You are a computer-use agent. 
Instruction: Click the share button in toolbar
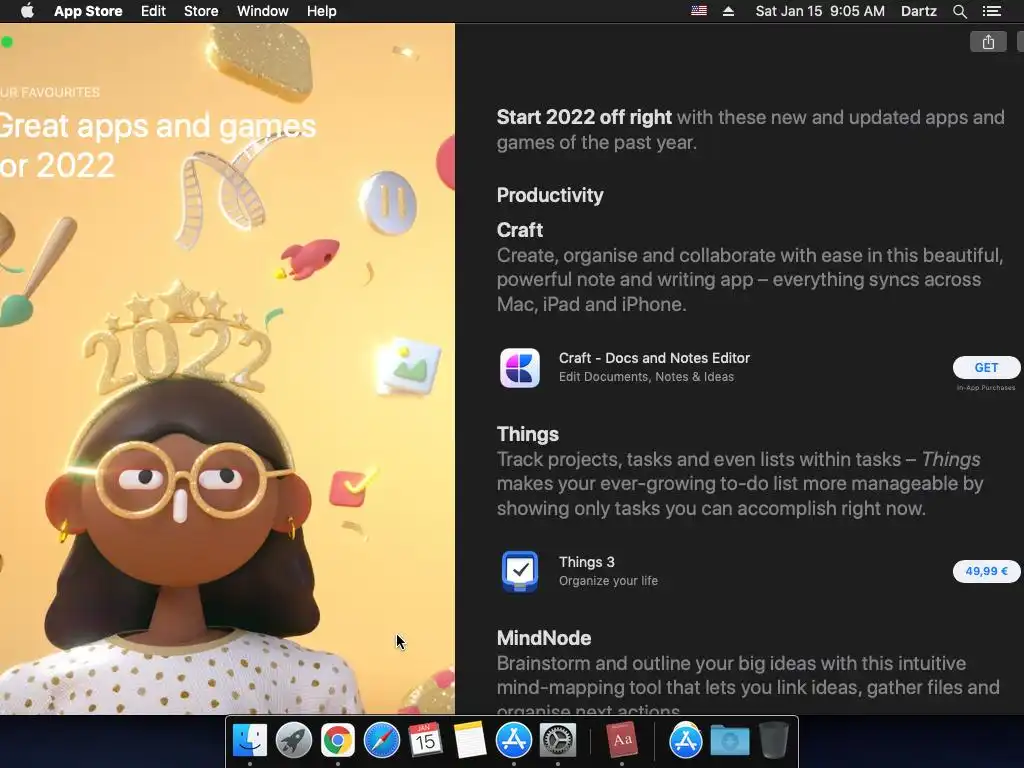click(x=988, y=42)
